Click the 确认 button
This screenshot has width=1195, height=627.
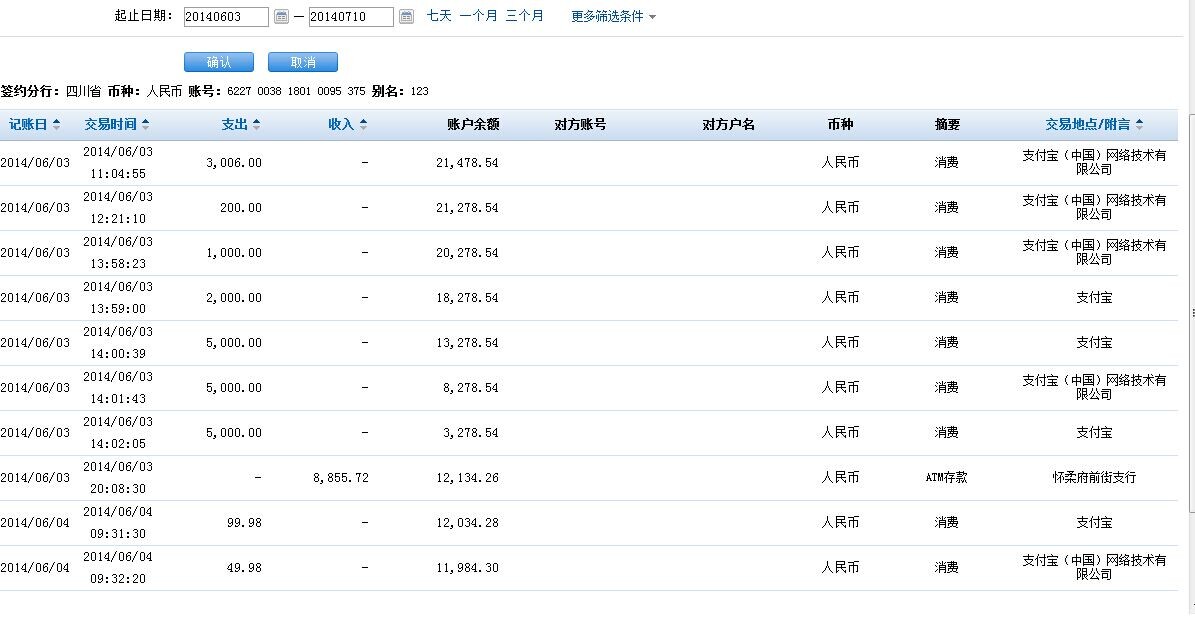[219, 62]
